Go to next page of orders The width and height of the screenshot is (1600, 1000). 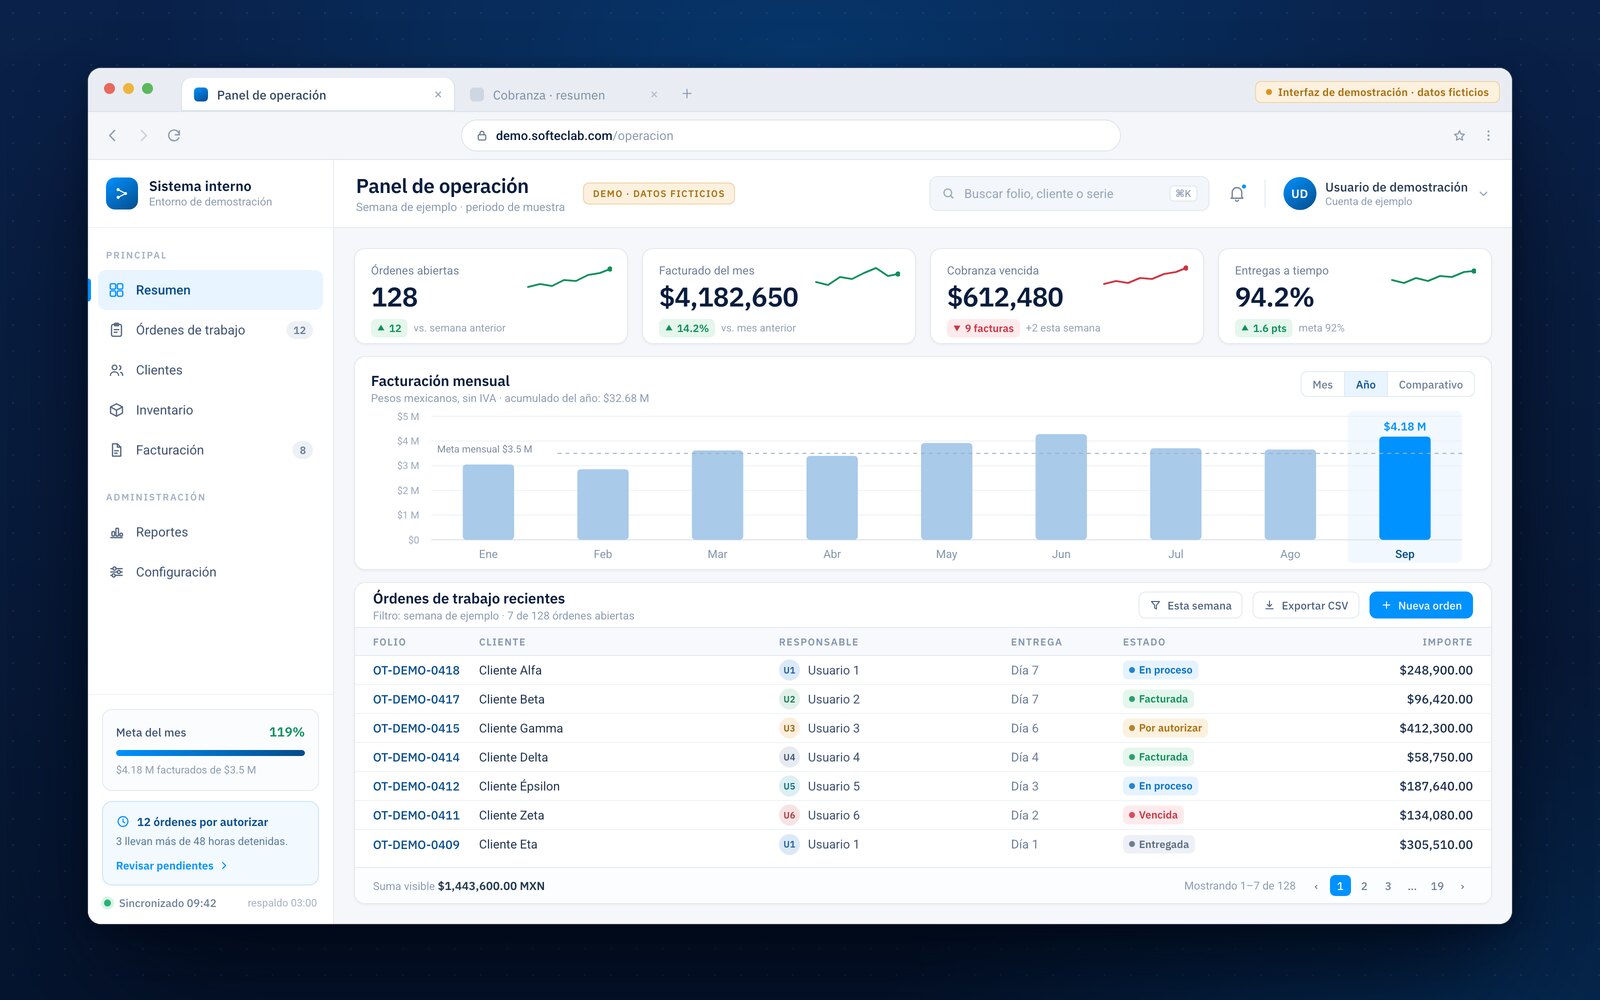tap(1462, 886)
